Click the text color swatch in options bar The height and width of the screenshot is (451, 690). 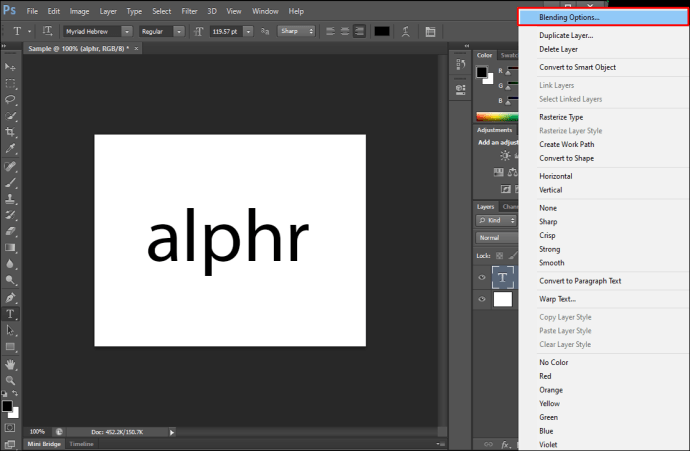[382, 31]
